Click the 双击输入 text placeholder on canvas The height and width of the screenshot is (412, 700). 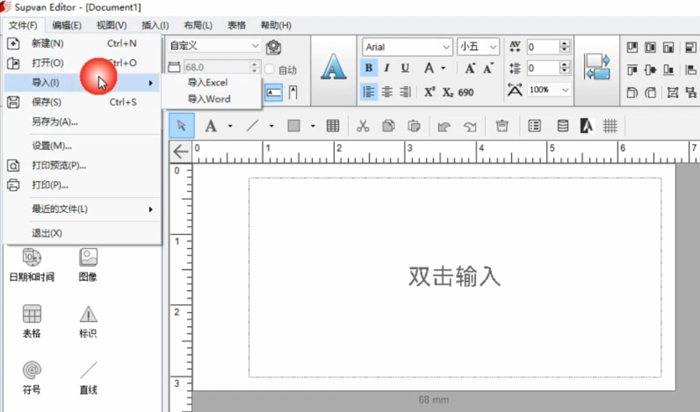[x=454, y=276]
